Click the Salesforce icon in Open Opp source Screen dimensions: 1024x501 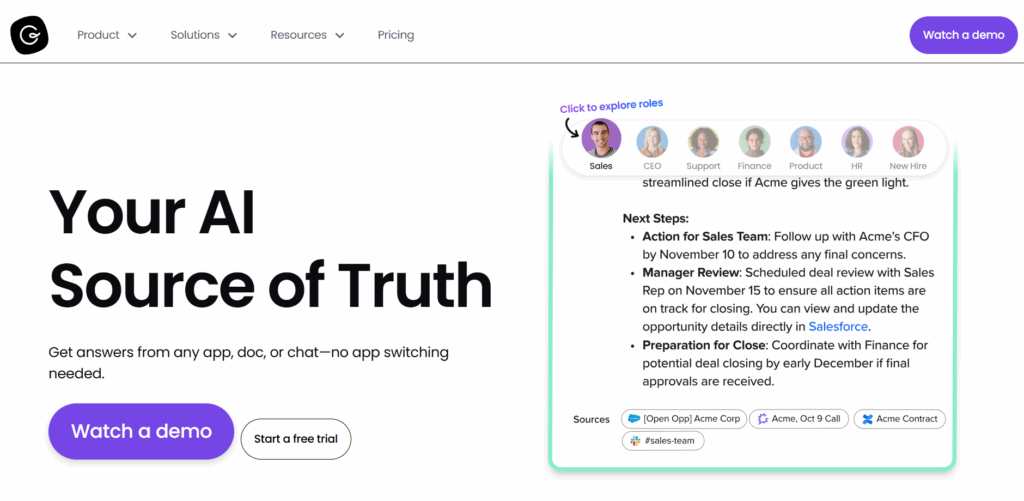tap(633, 419)
